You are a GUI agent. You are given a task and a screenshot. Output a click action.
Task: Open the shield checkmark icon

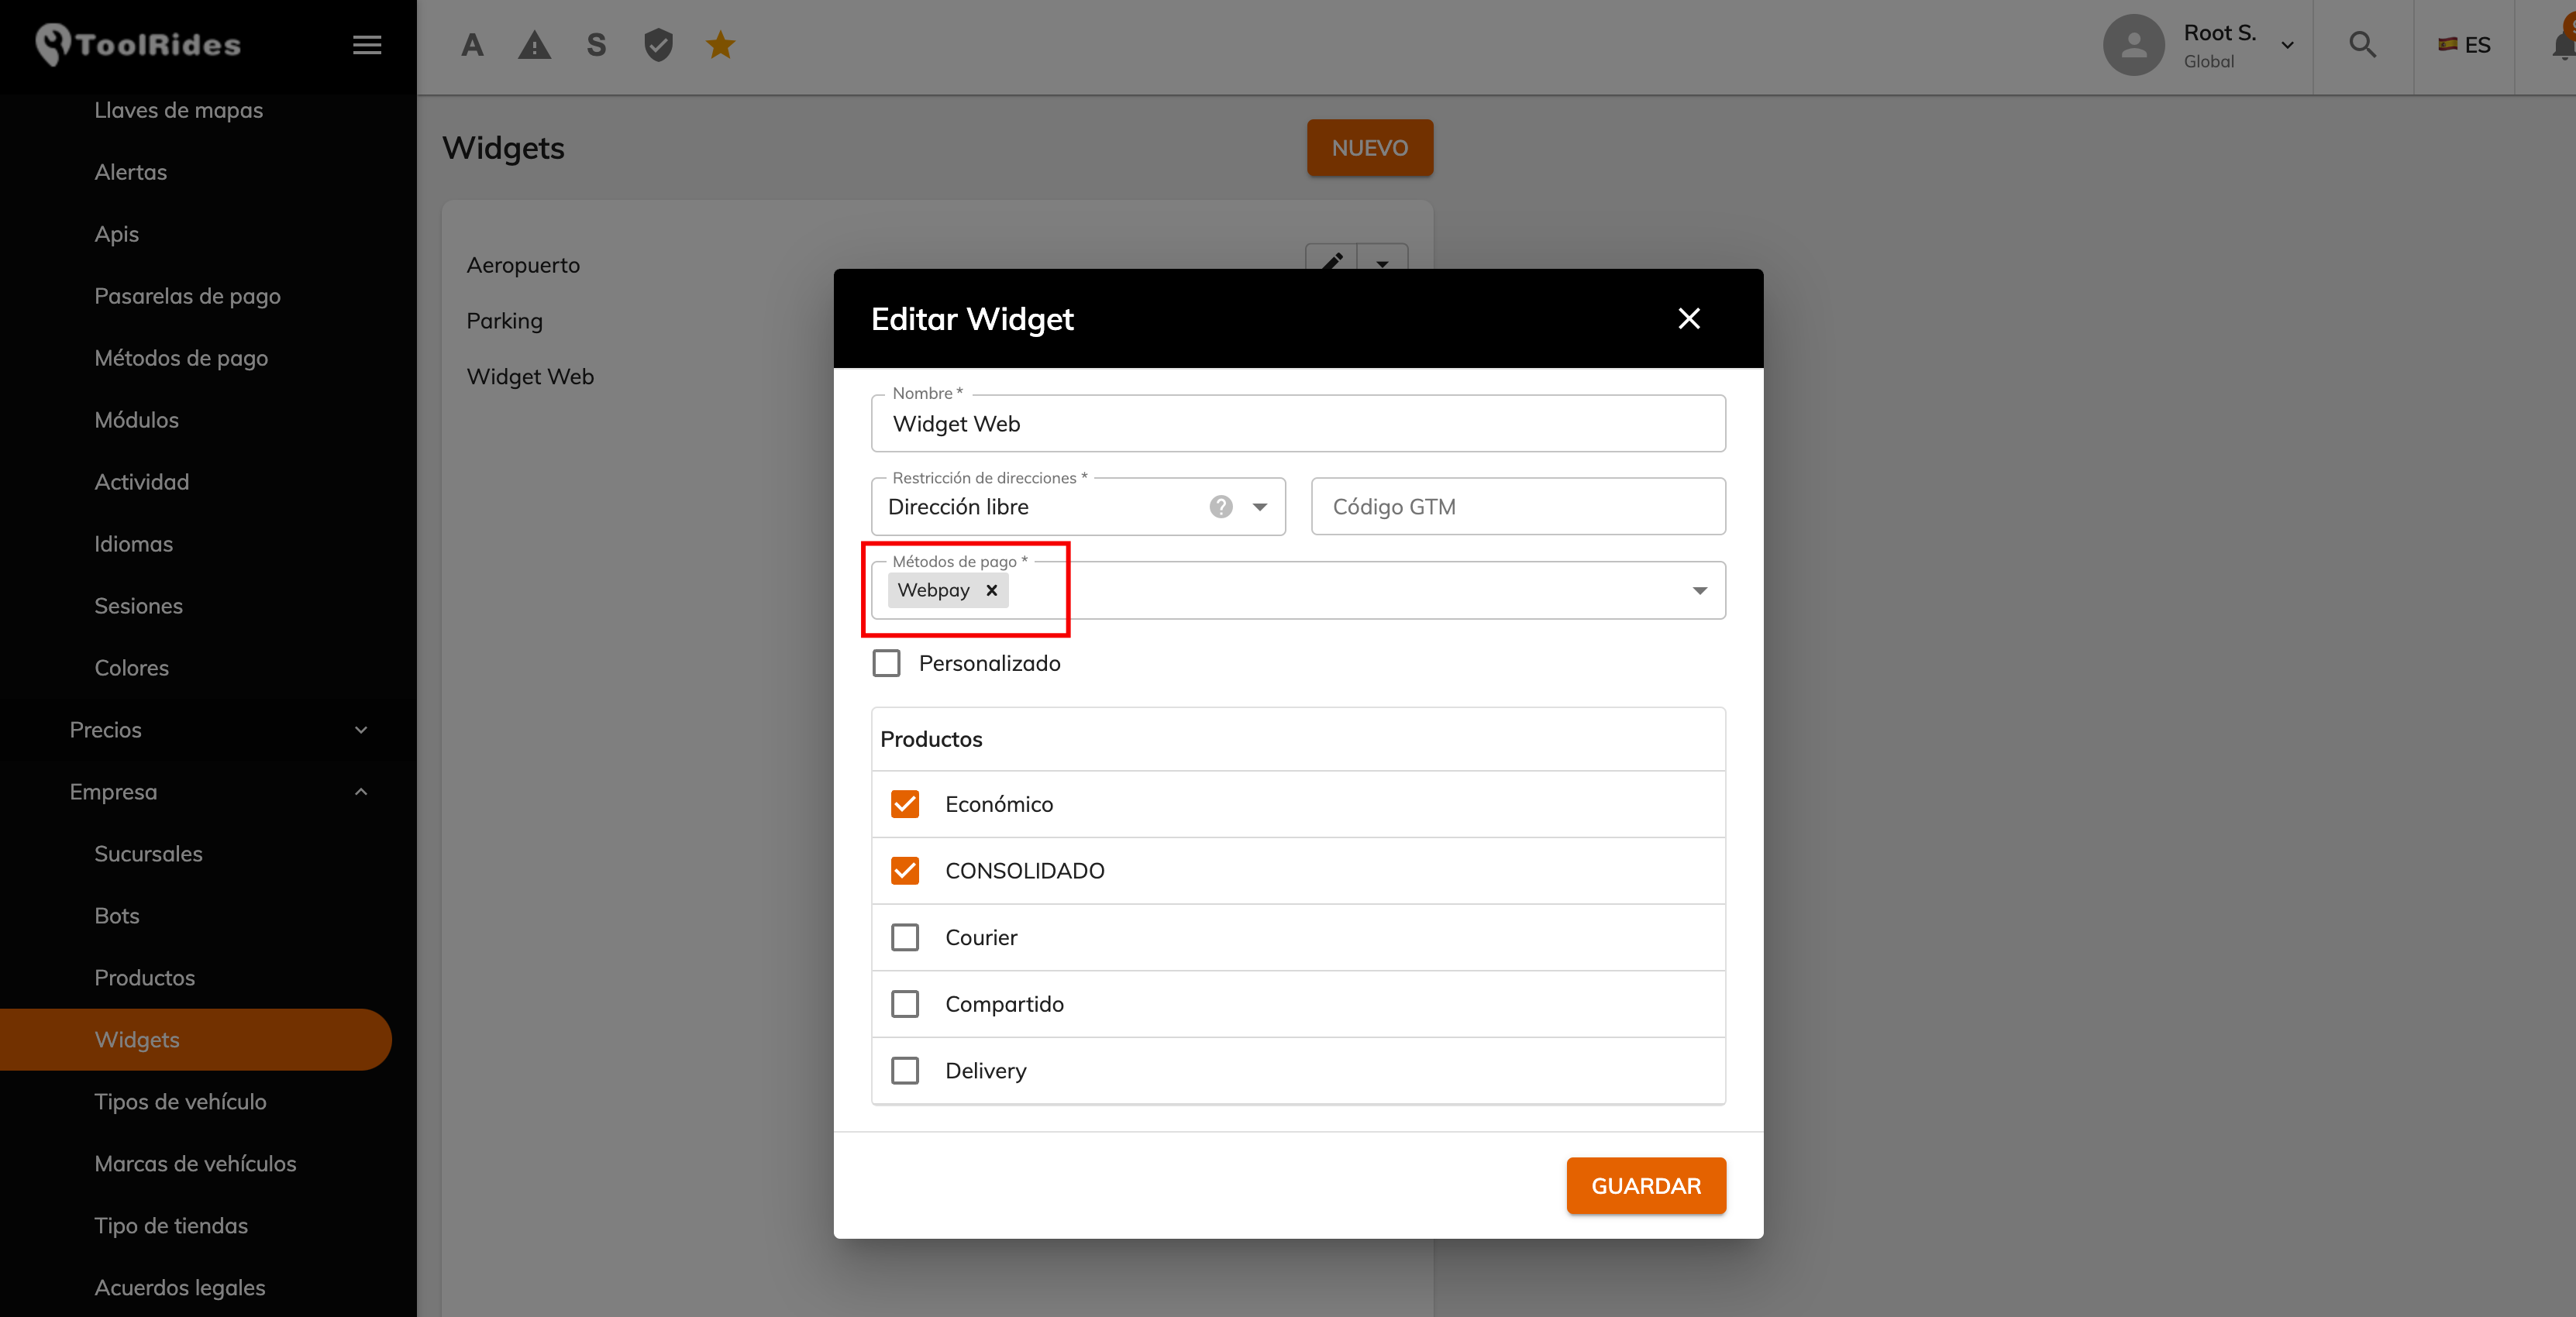pyautogui.click(x=658, y=45)
